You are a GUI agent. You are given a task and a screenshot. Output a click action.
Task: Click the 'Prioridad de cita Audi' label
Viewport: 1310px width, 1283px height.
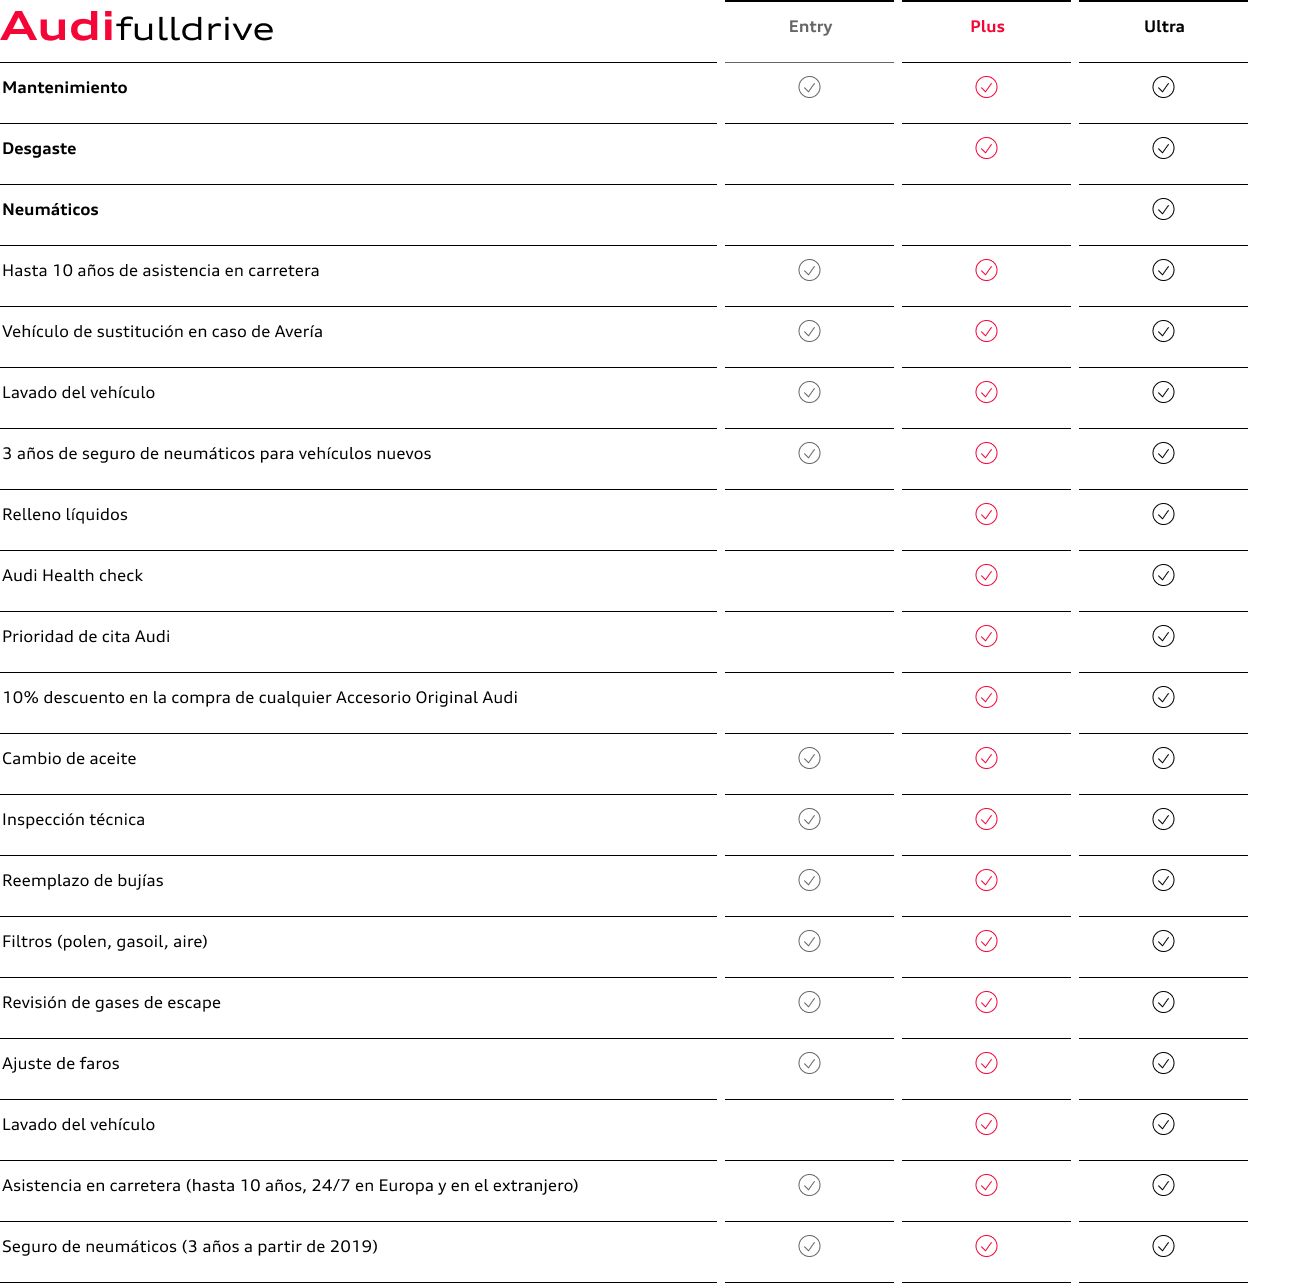point(86,637)
